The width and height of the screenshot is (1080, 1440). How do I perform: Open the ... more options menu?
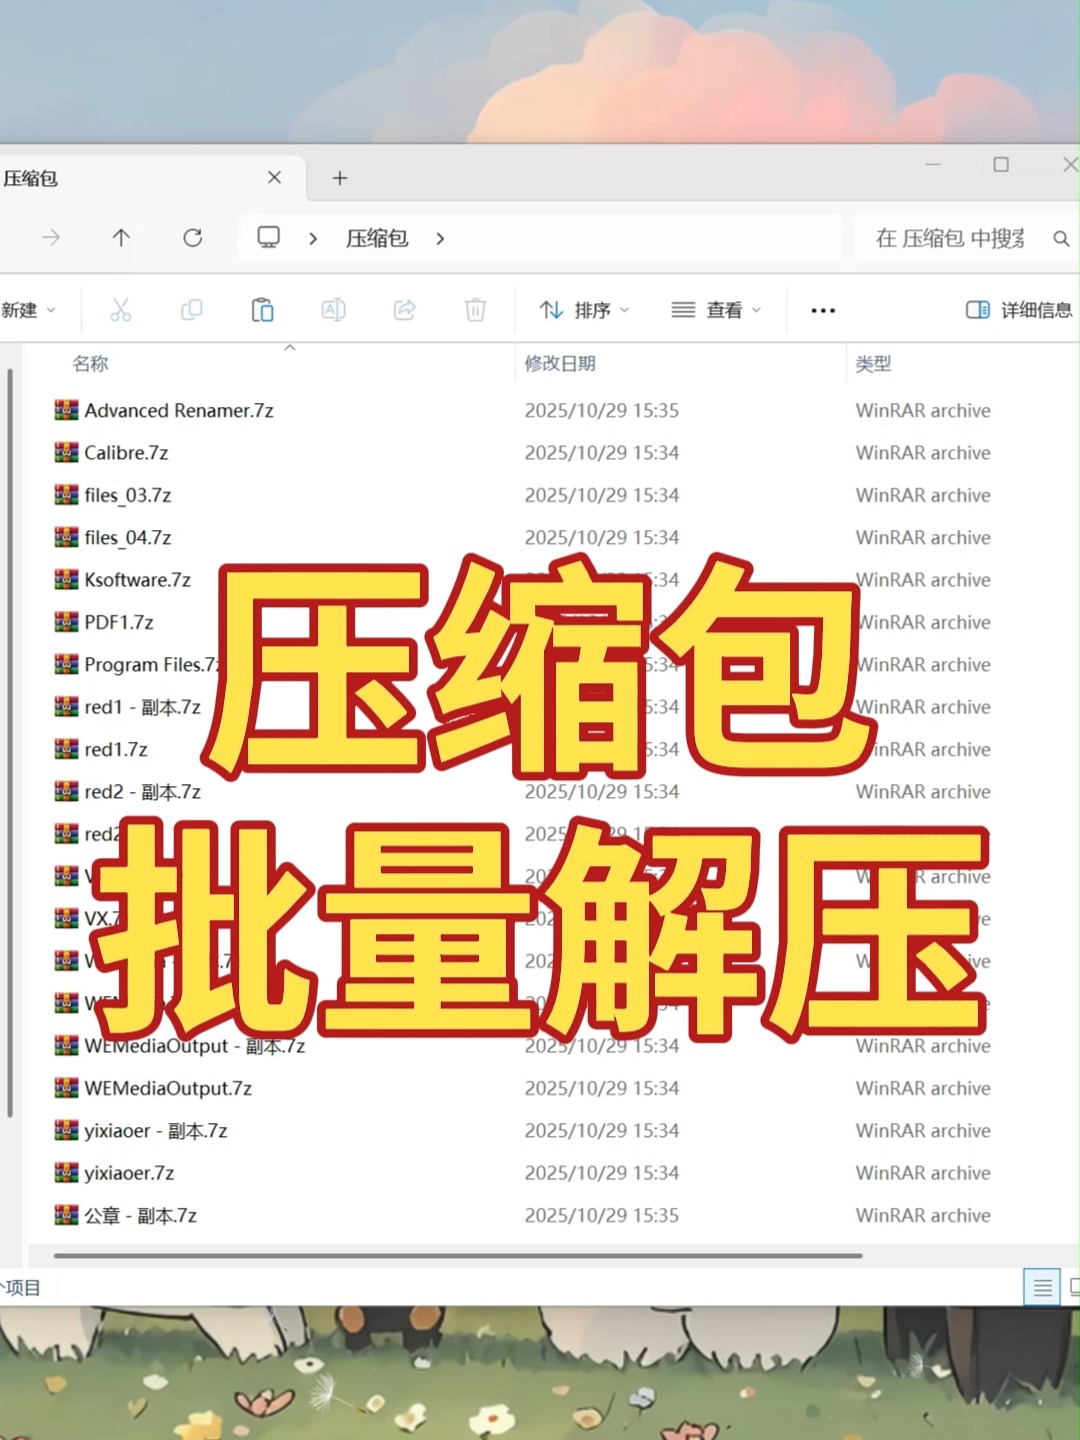822,310
